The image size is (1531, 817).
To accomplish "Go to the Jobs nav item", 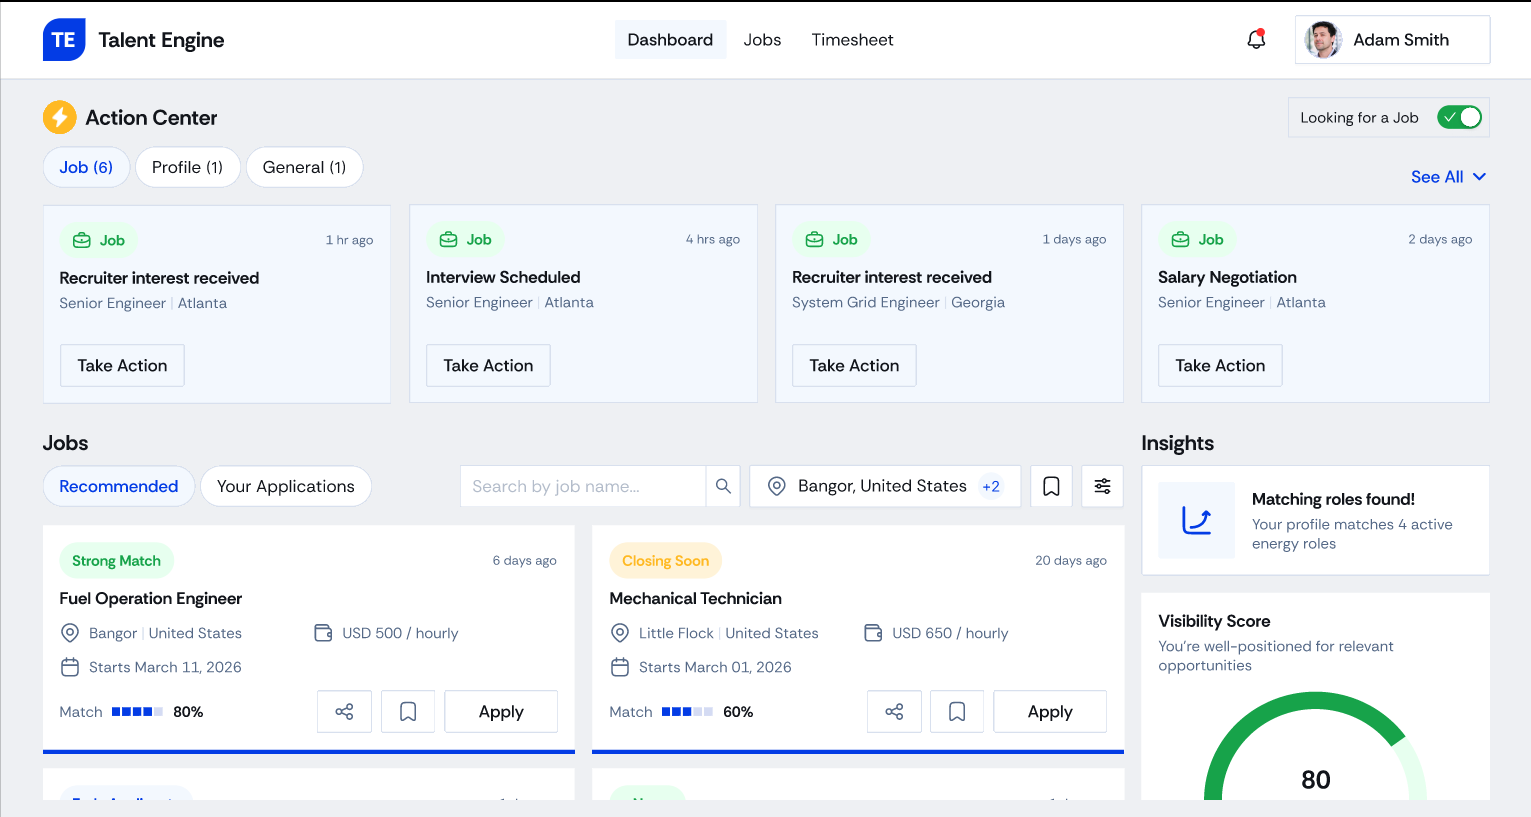I will [762, 40].
